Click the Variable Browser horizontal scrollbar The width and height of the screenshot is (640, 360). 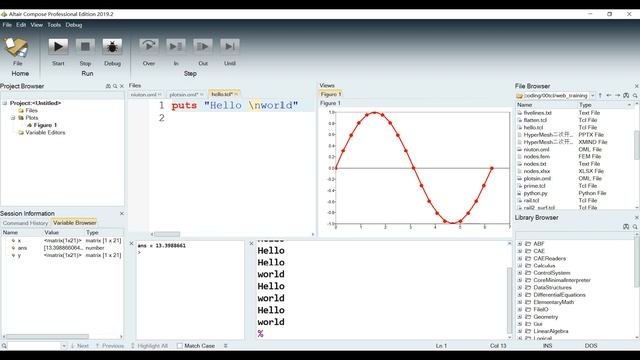pos(47,337)
